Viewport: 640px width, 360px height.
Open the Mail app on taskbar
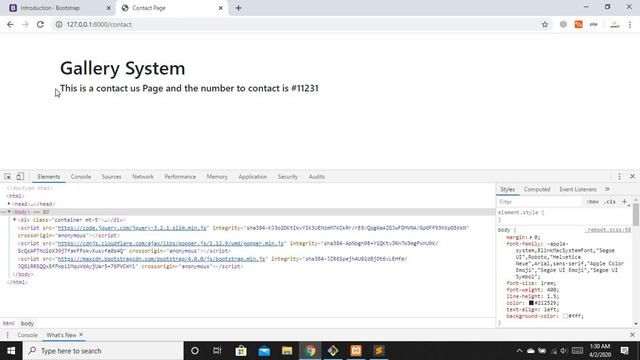click(264, 351)
